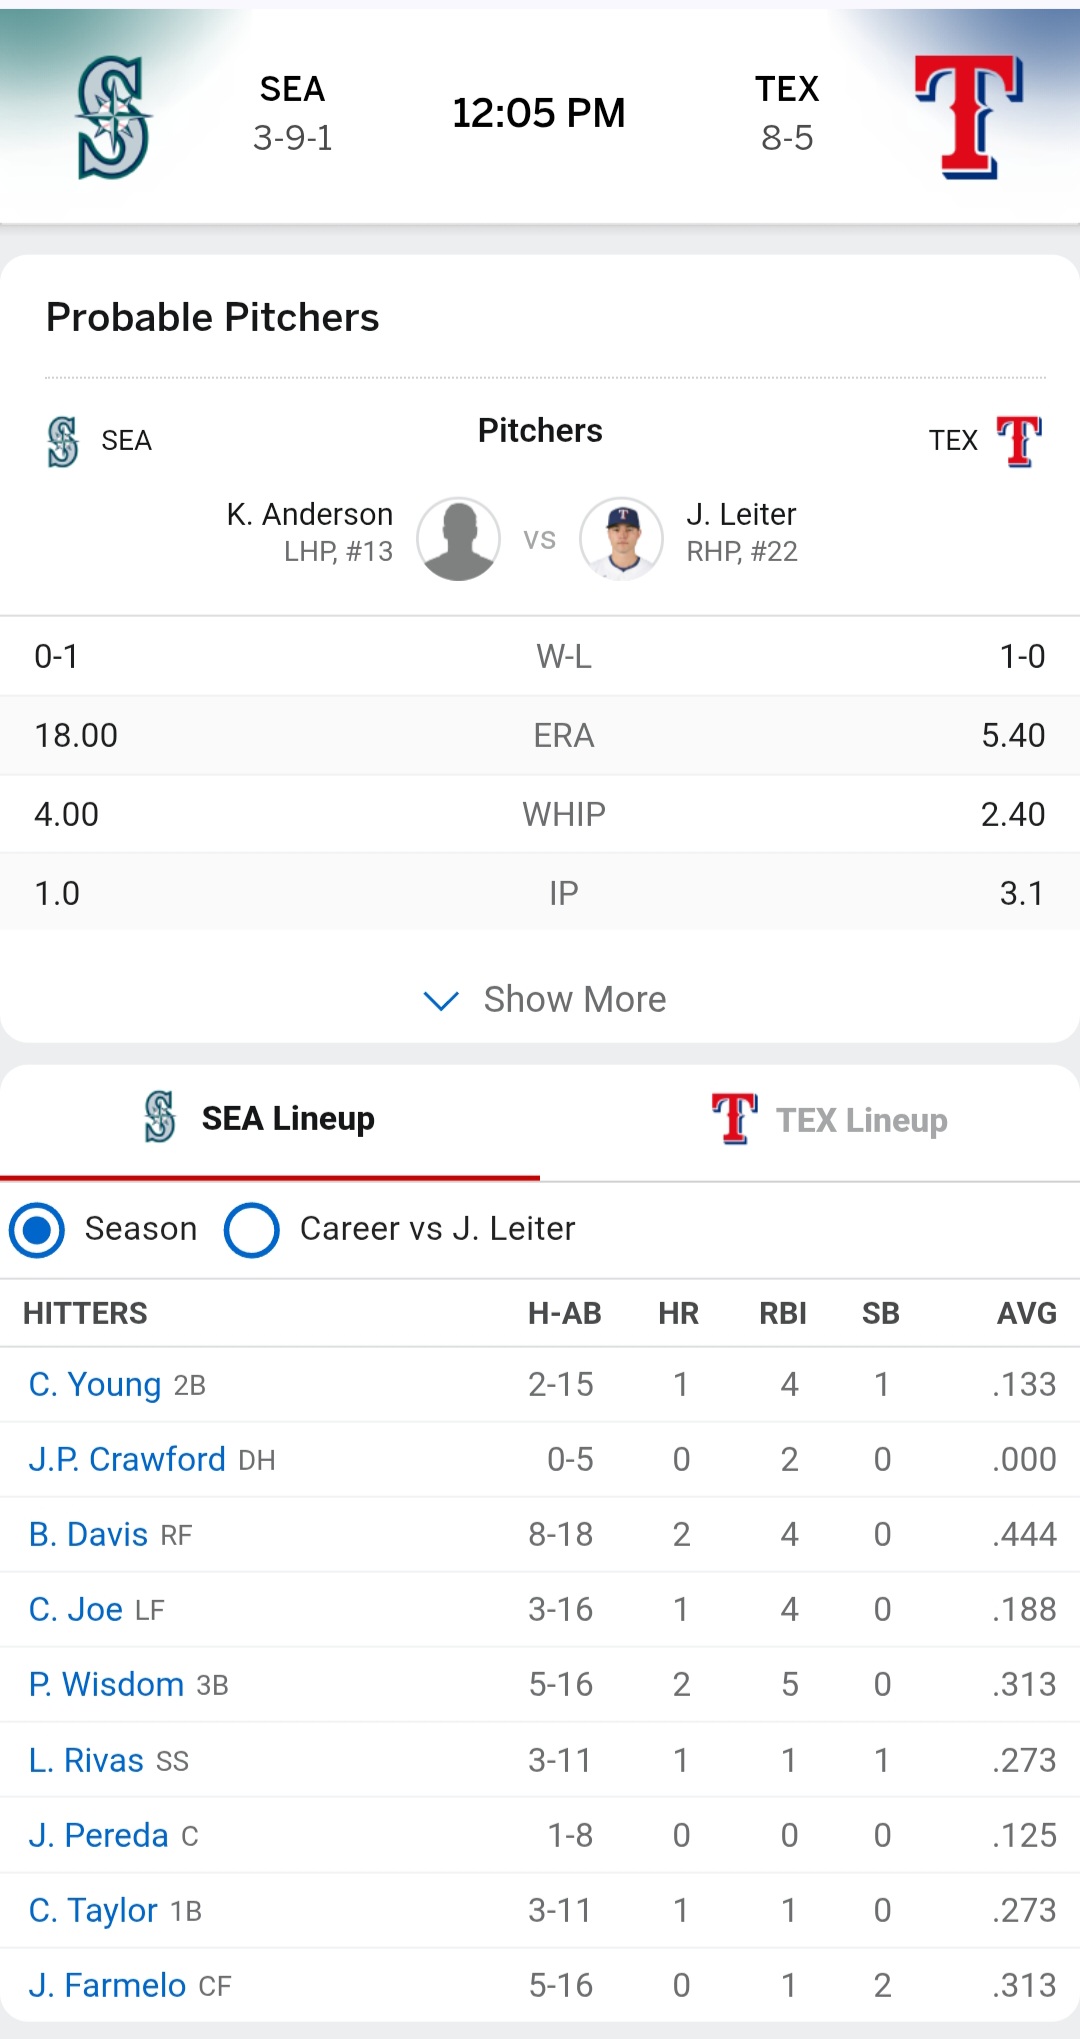
Task: Open J.P. Crawford player page
Action: pos(127,1459)
